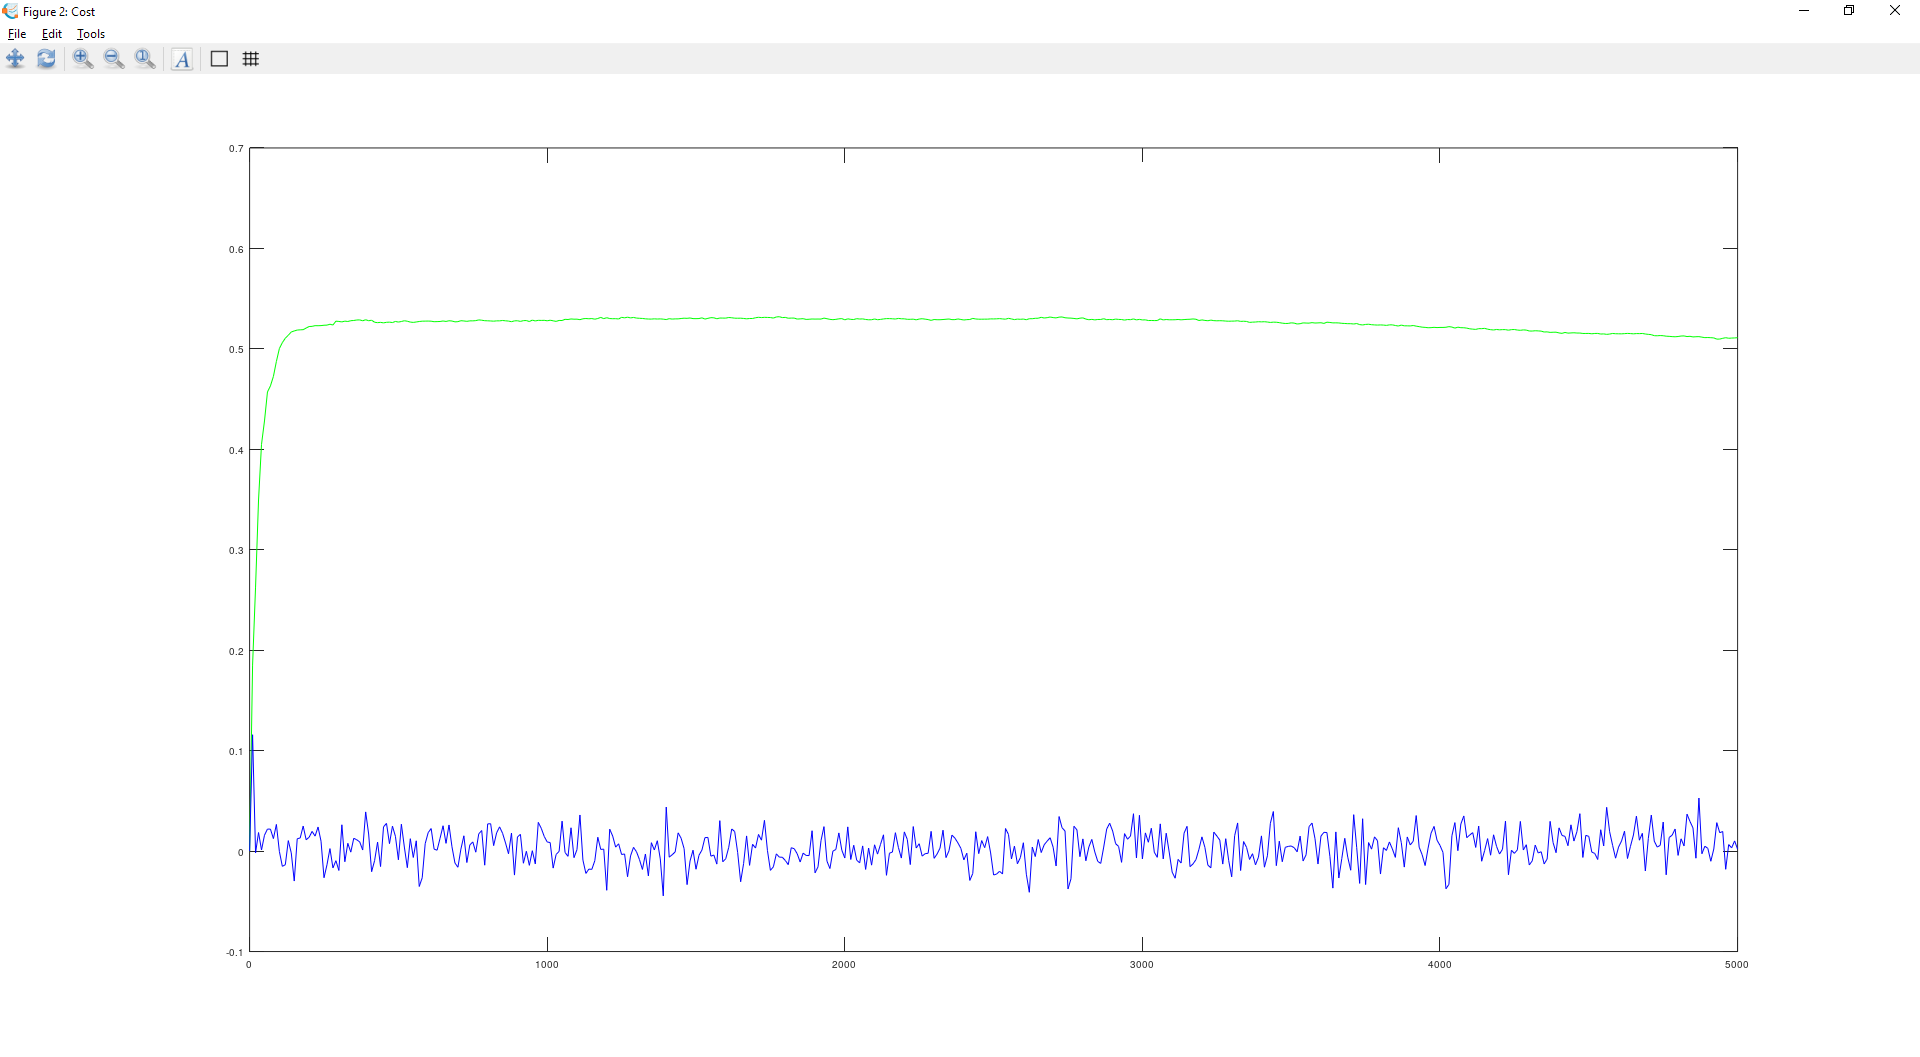The width and height of the screenshot is (1920, 1057).
Task: Click the window title "Figure 2: Cost"
Action: point(59,12)
